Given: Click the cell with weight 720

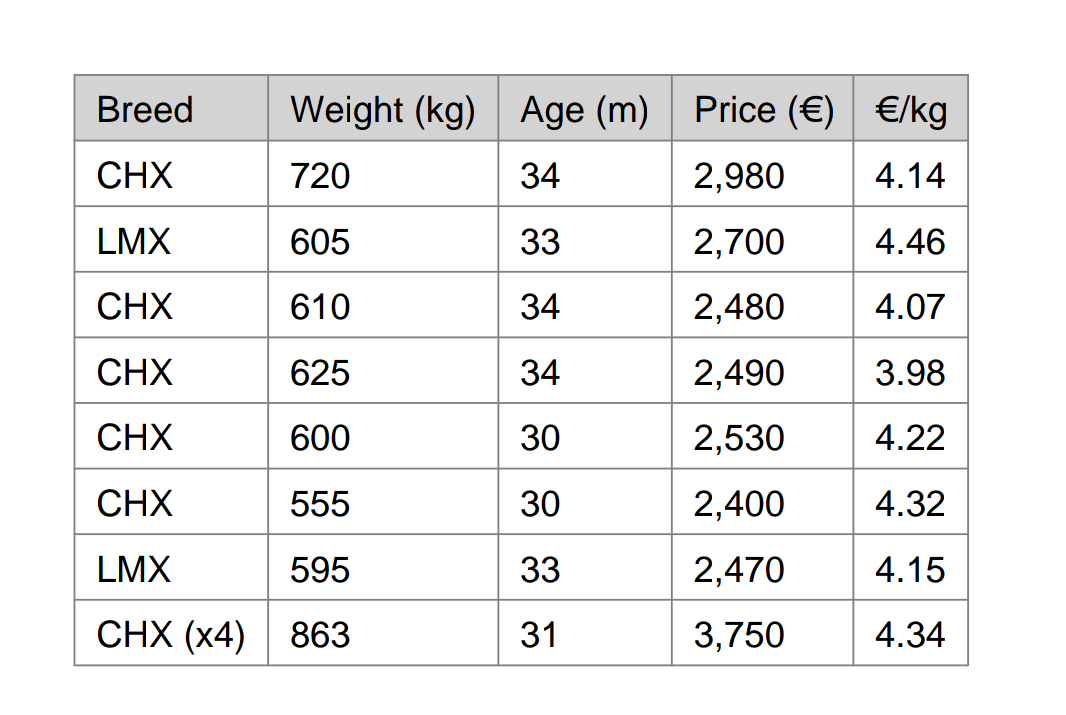Looking at the screenshot, I should (383, 174).
